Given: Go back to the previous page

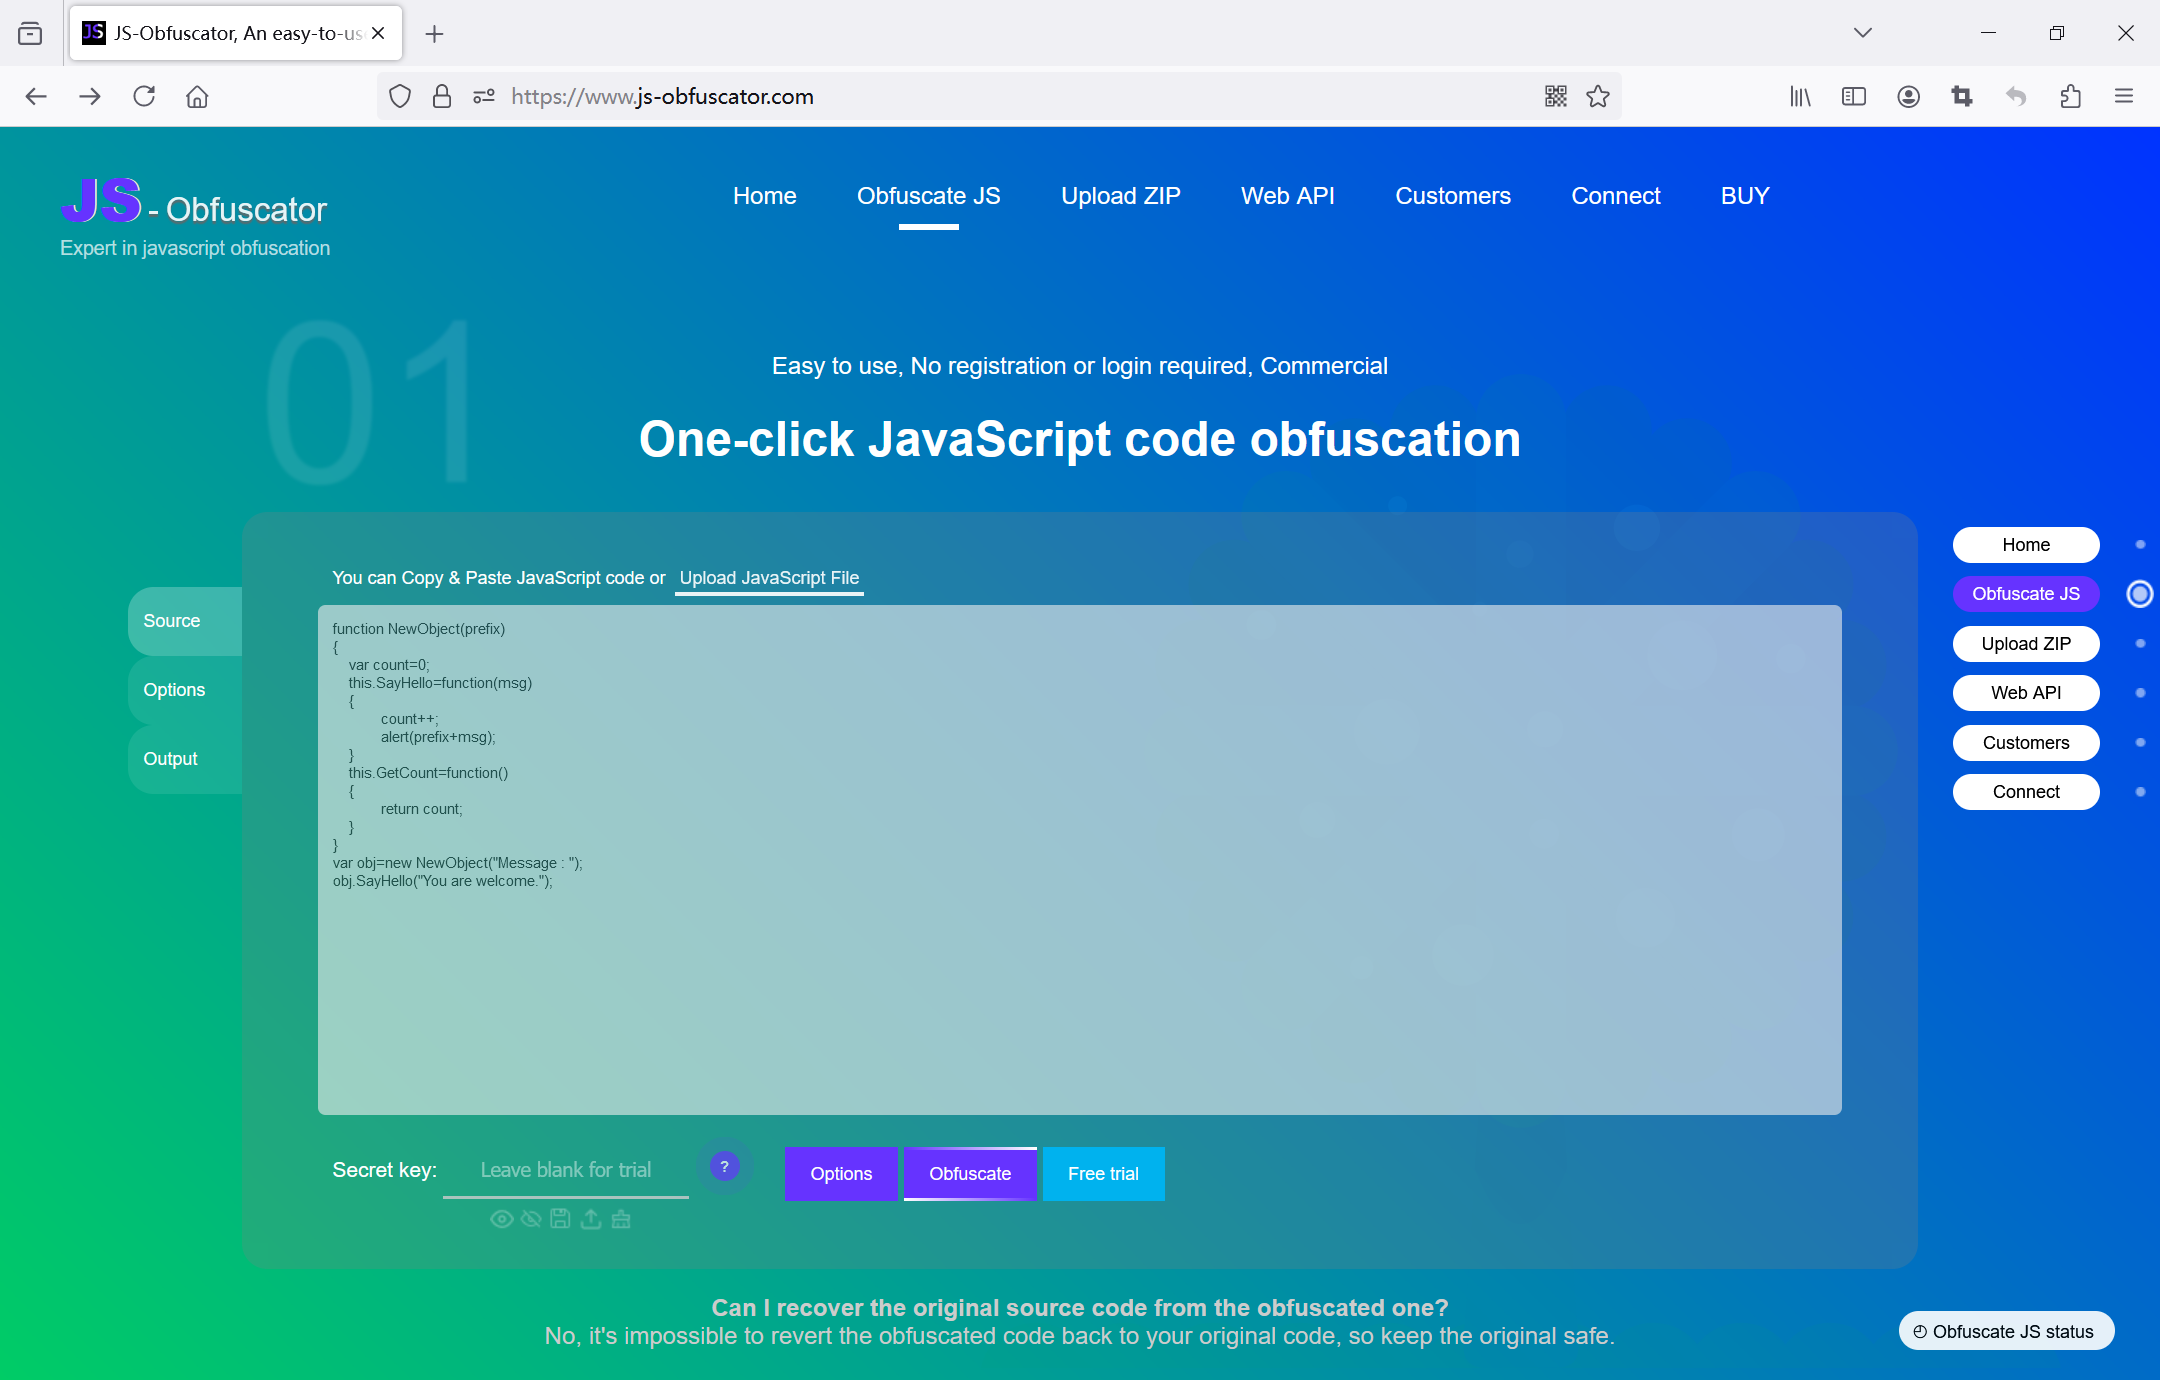Looking at the screenshot, I should (x=36, y=96).
